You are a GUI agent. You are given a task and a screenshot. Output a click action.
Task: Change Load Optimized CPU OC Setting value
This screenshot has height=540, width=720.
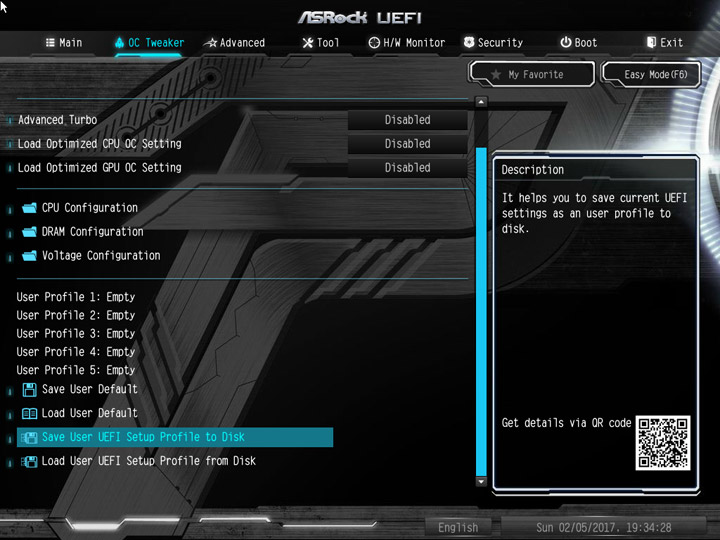[x=408, y=144]
